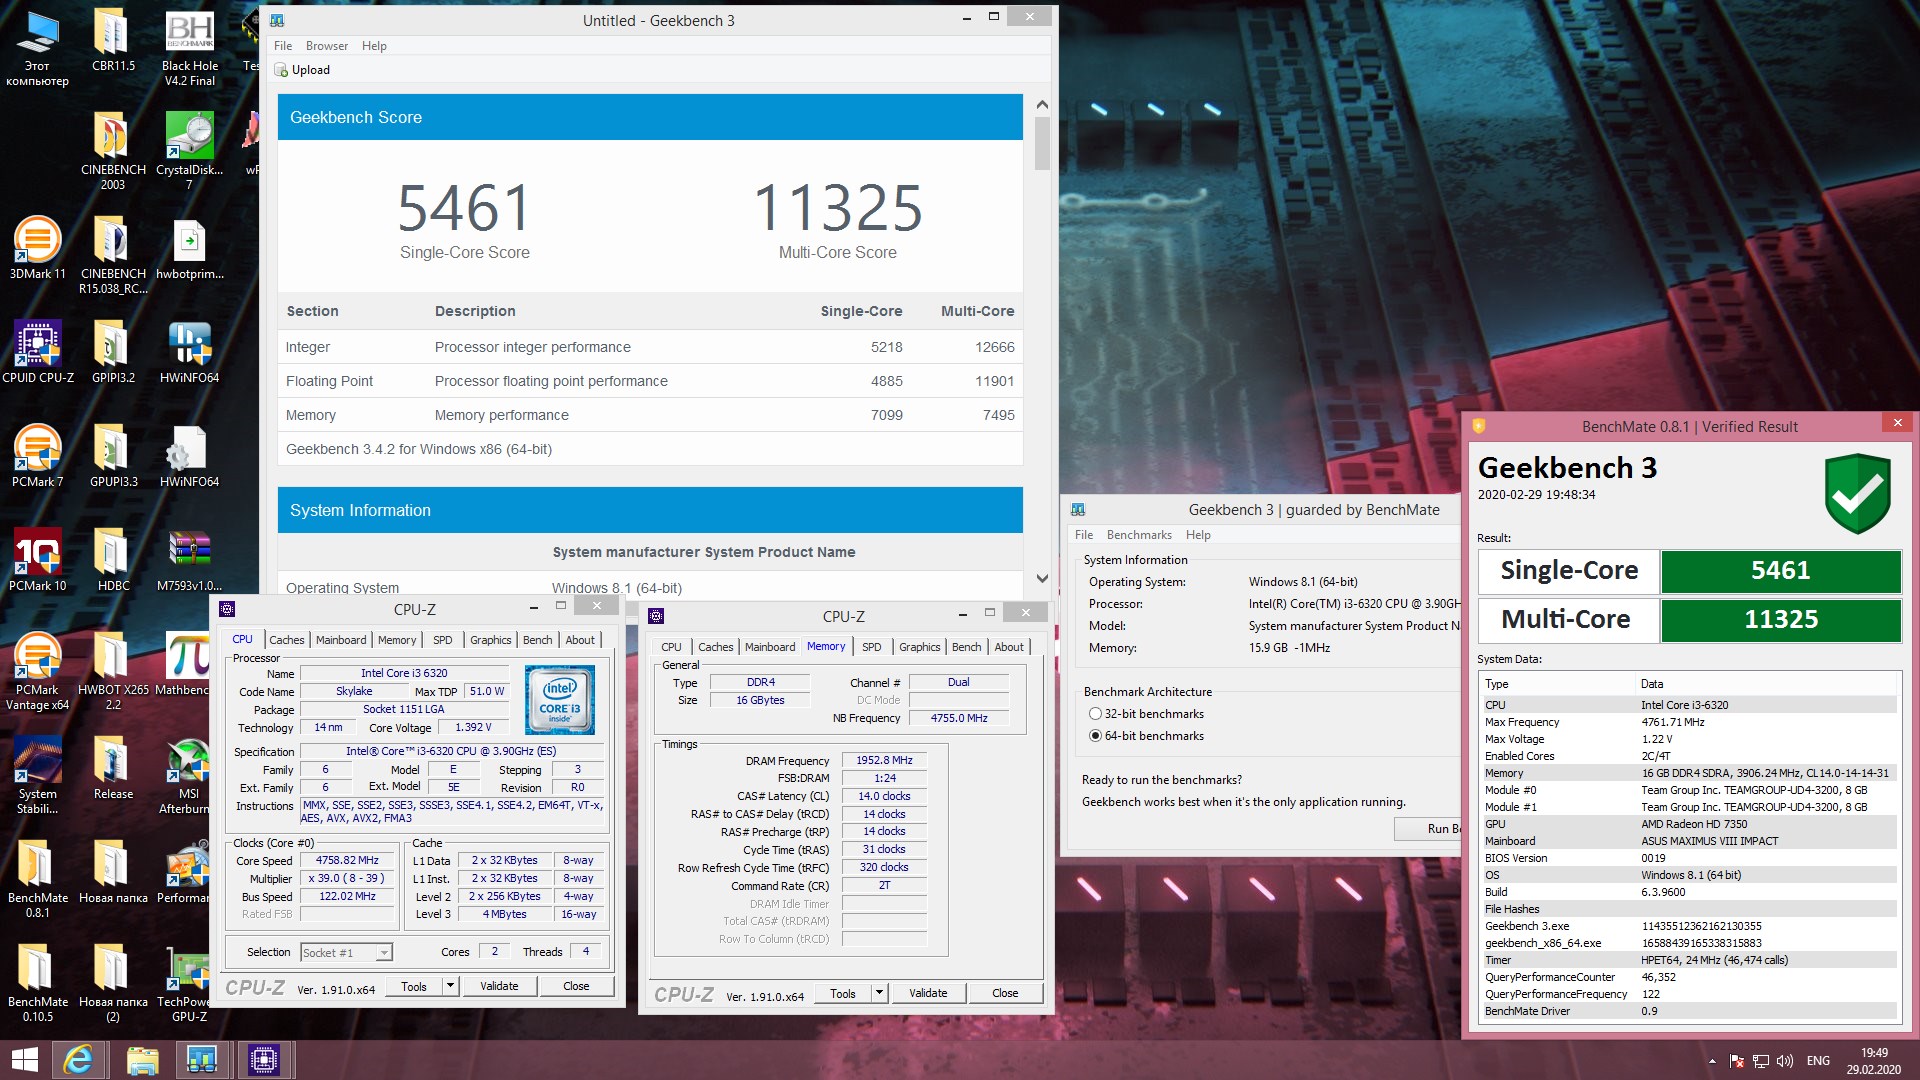Open volume control in system tray
Image resolution: width=1920 pixels, height=1080 pixels.
tap(1784, 1060)
